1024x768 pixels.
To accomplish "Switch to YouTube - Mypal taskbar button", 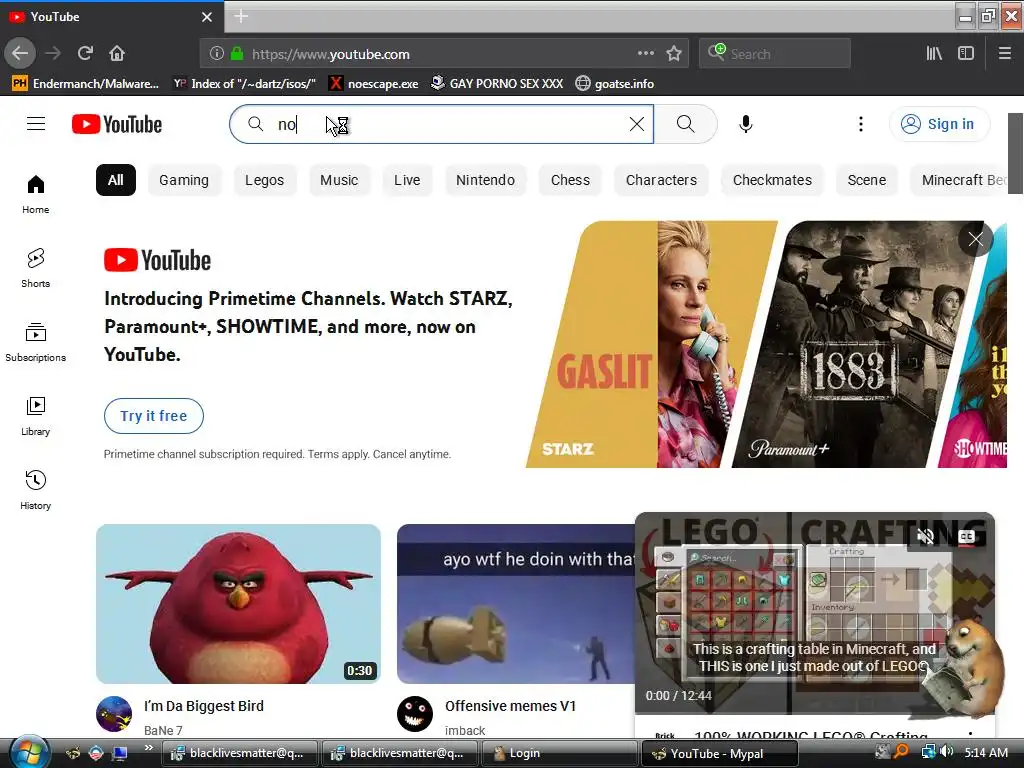I will 720,754.
